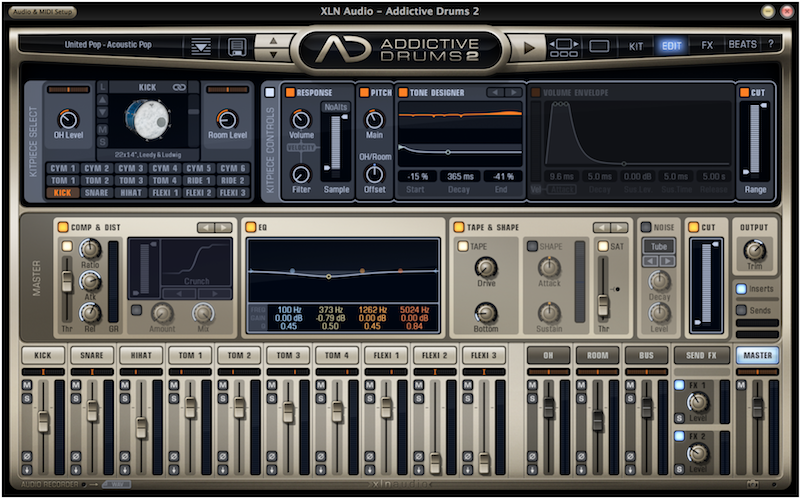Toggle the PITCH section on/off
Viewport: 800px width, 499px height.
pyautogui.click(x=364, y=92)
